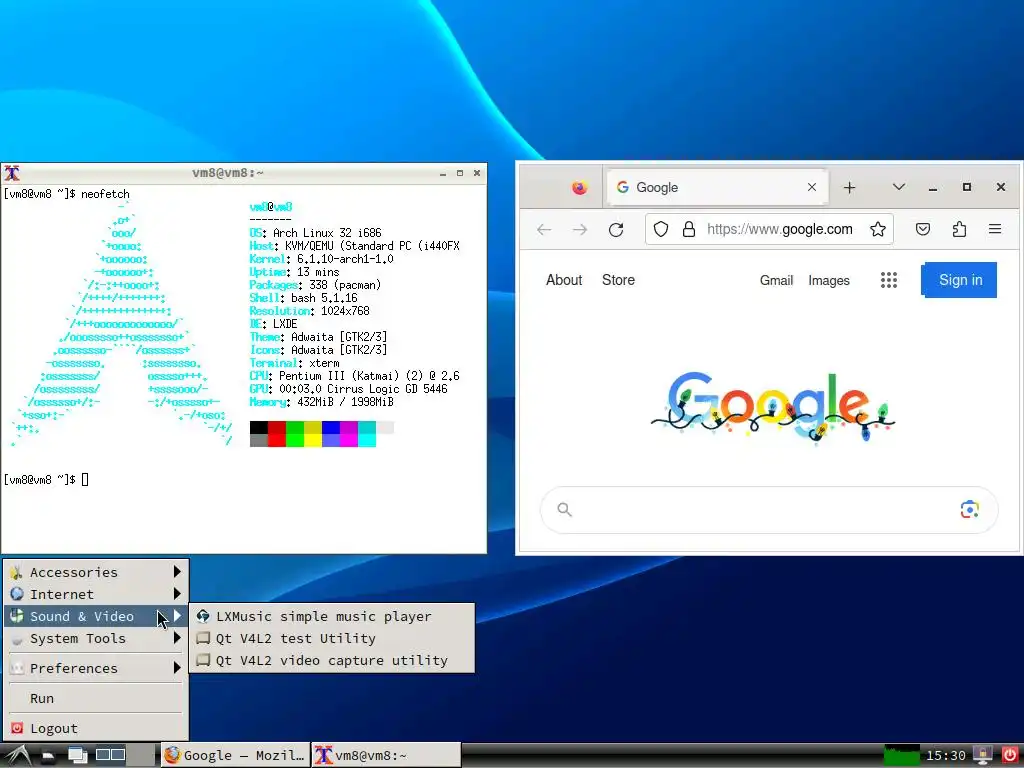Launch Qt V4L2 video capture utility
Image resolution: width=1024 pixels, height=768 pixels.
point(332,660)
